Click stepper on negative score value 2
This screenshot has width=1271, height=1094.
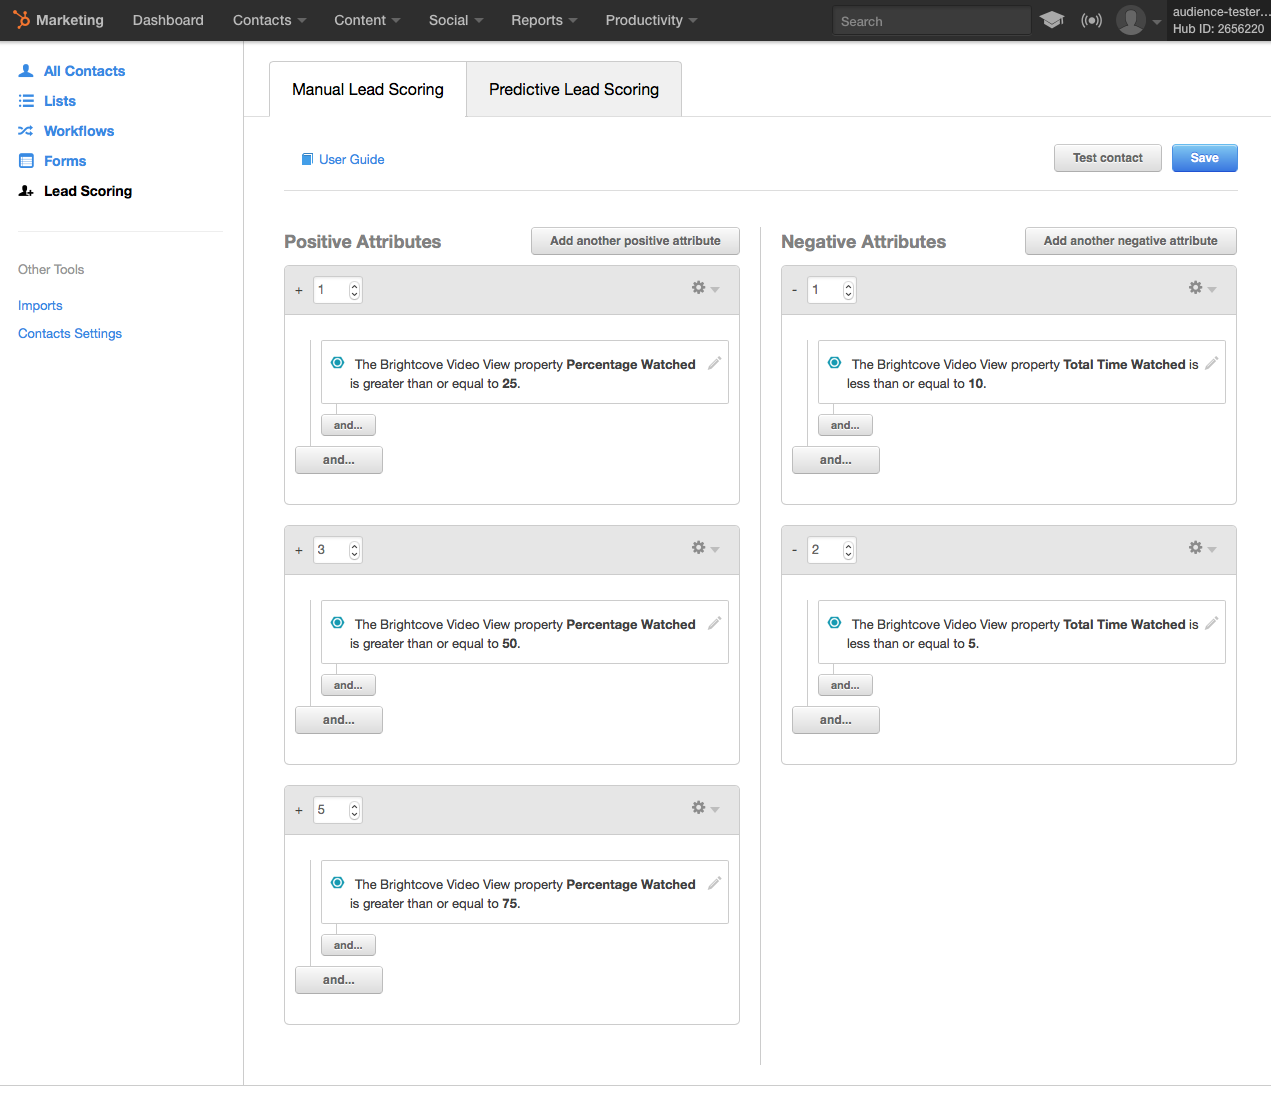(x=848, y=550)
